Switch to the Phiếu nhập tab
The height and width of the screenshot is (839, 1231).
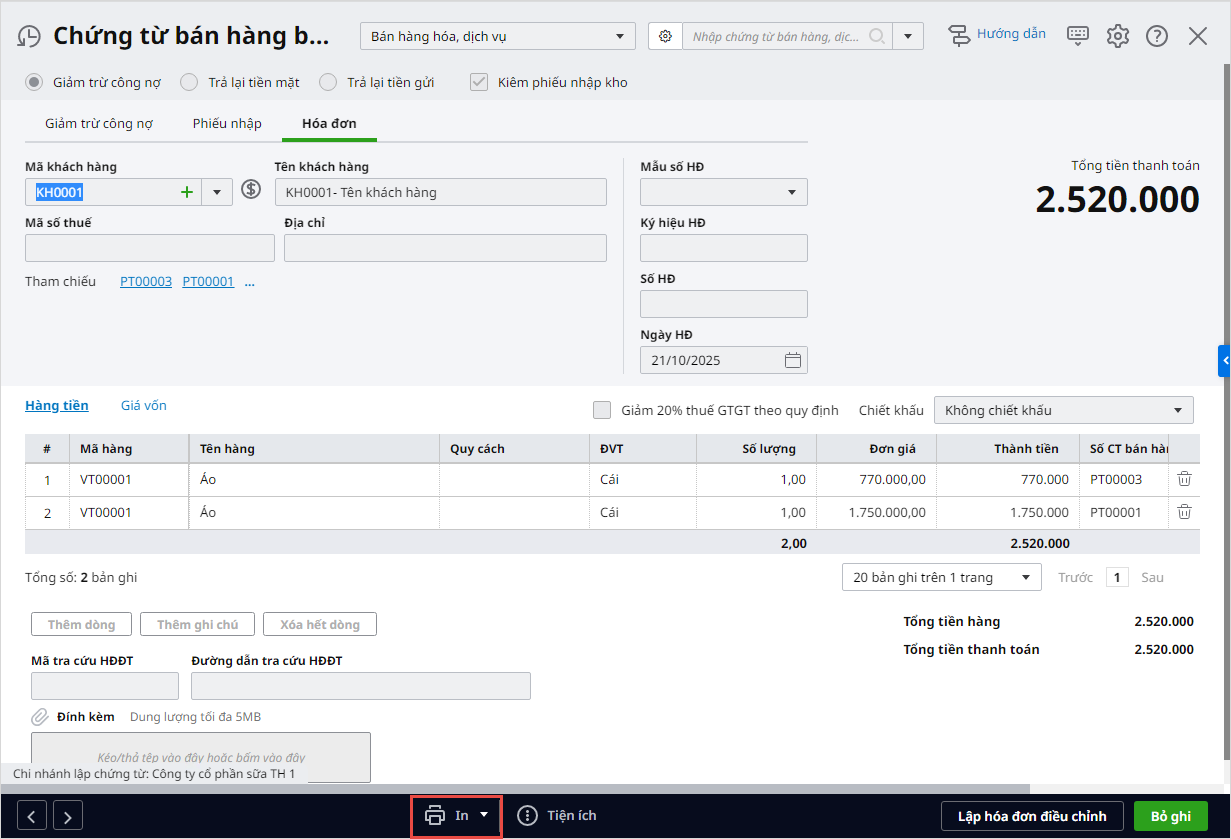pyautogui.click(x=227, y=124)
